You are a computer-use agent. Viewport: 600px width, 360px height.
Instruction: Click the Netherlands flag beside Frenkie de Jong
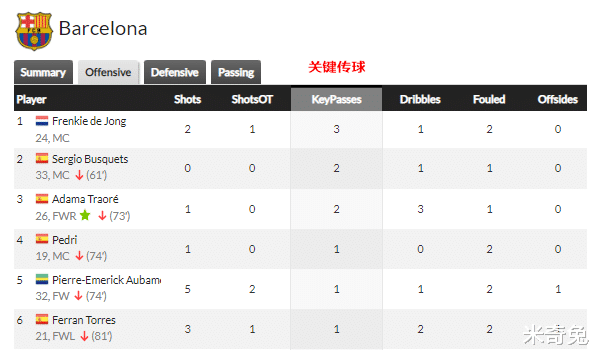click(42, 121)
